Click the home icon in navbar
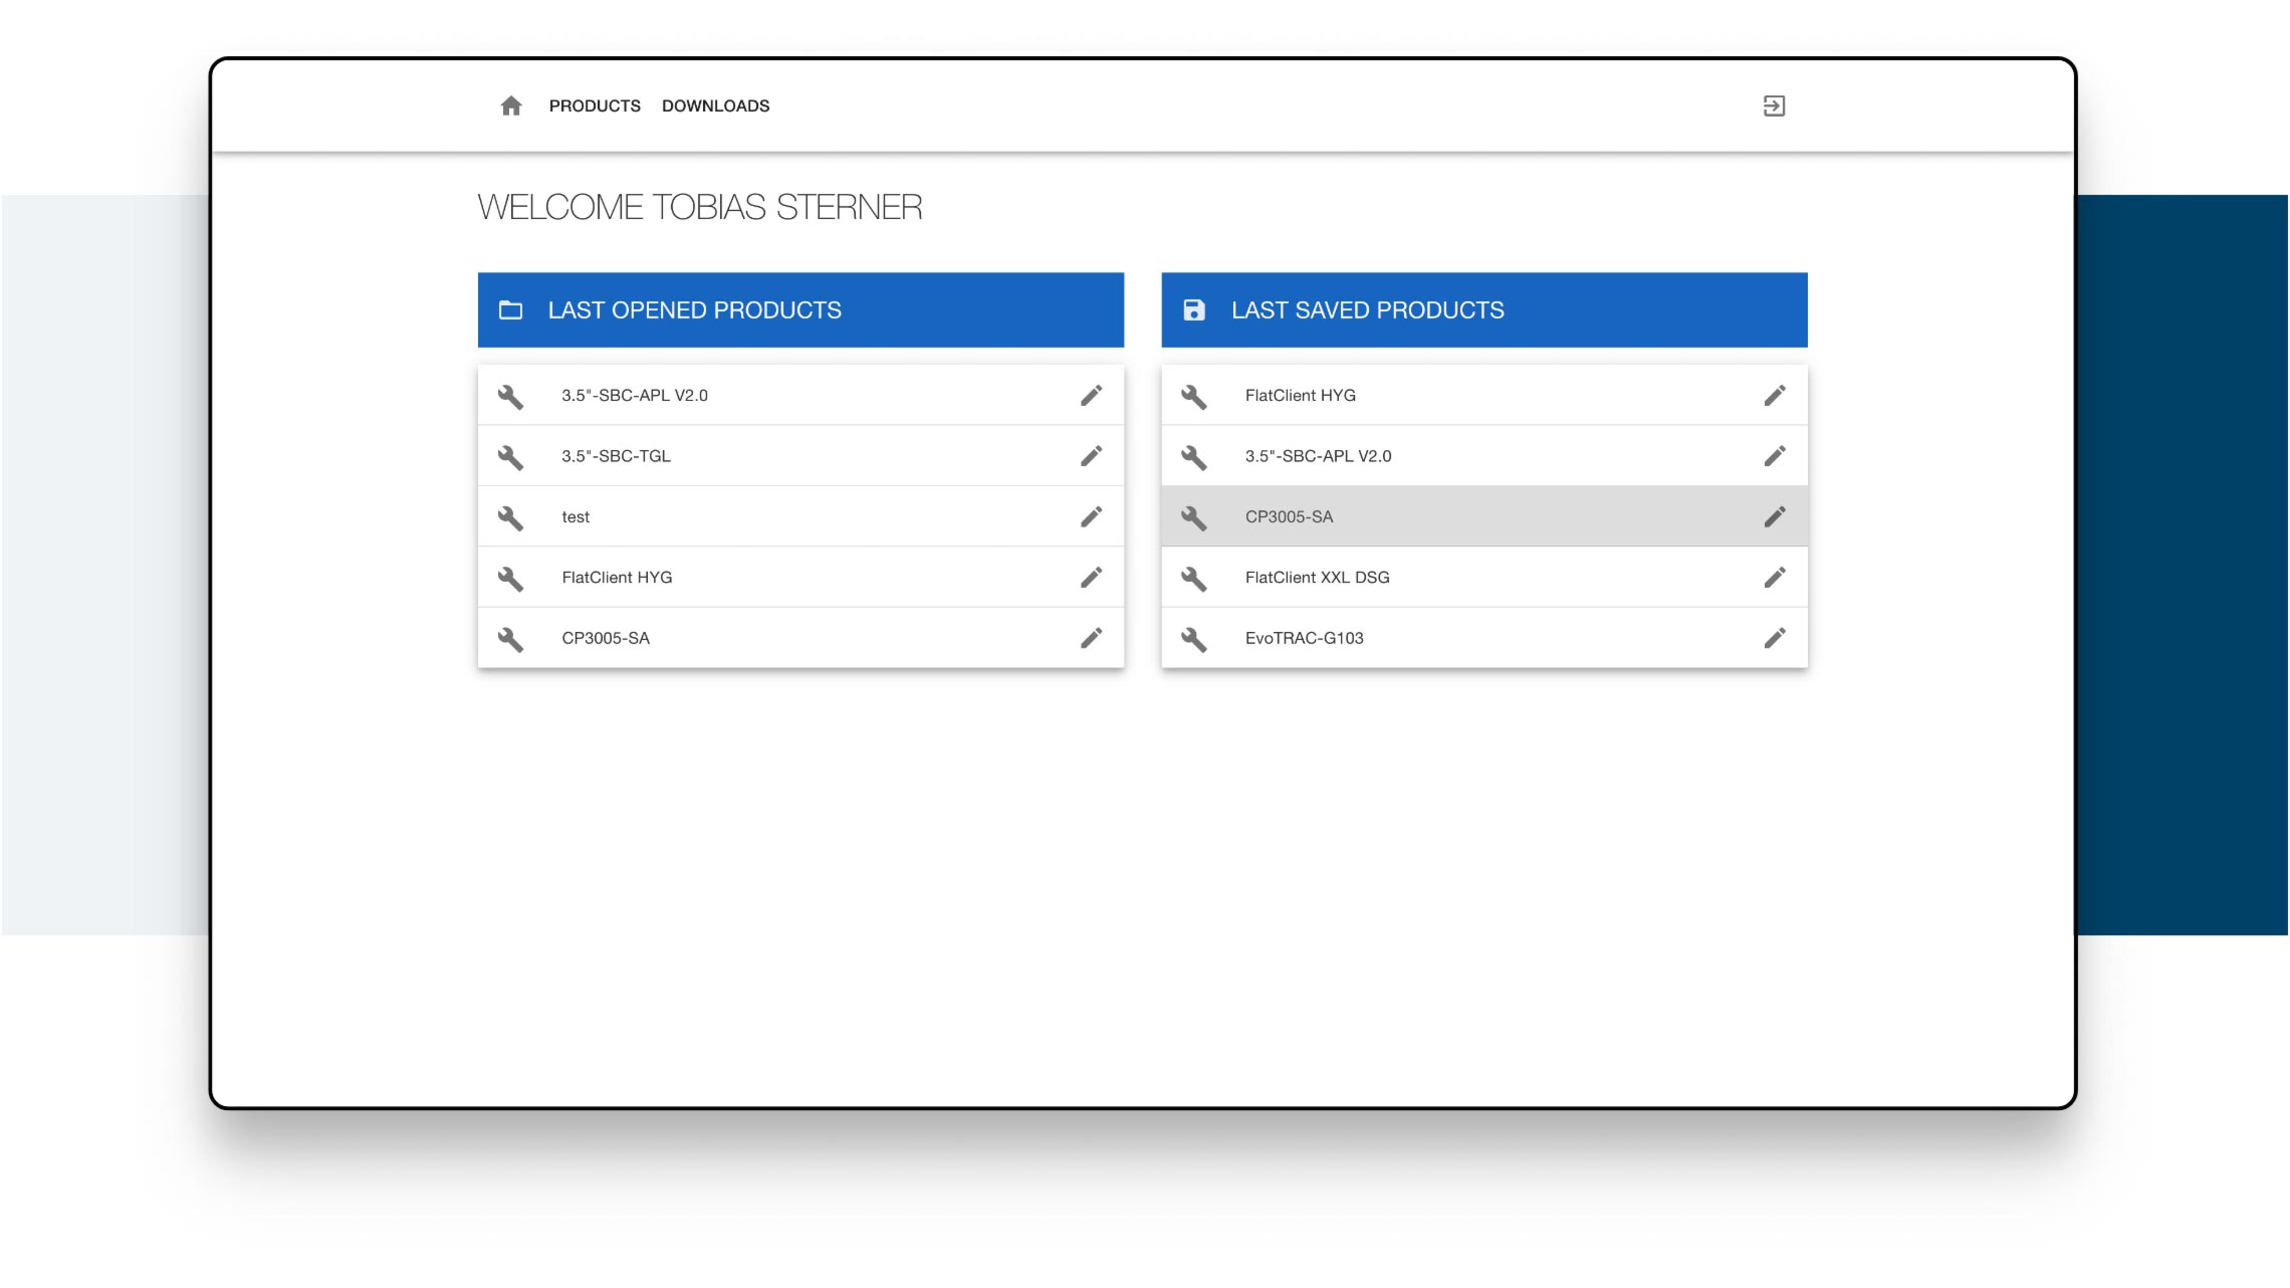 click(x=511, y=106)
